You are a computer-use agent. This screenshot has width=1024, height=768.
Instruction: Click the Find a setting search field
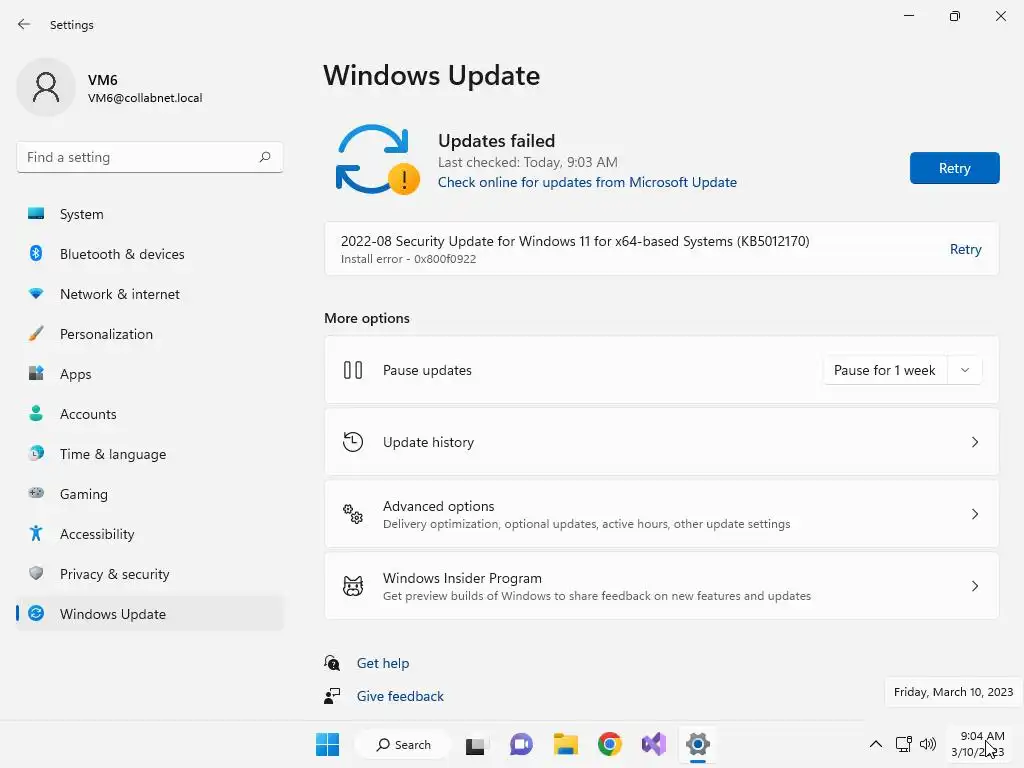[x=150, y=157]
